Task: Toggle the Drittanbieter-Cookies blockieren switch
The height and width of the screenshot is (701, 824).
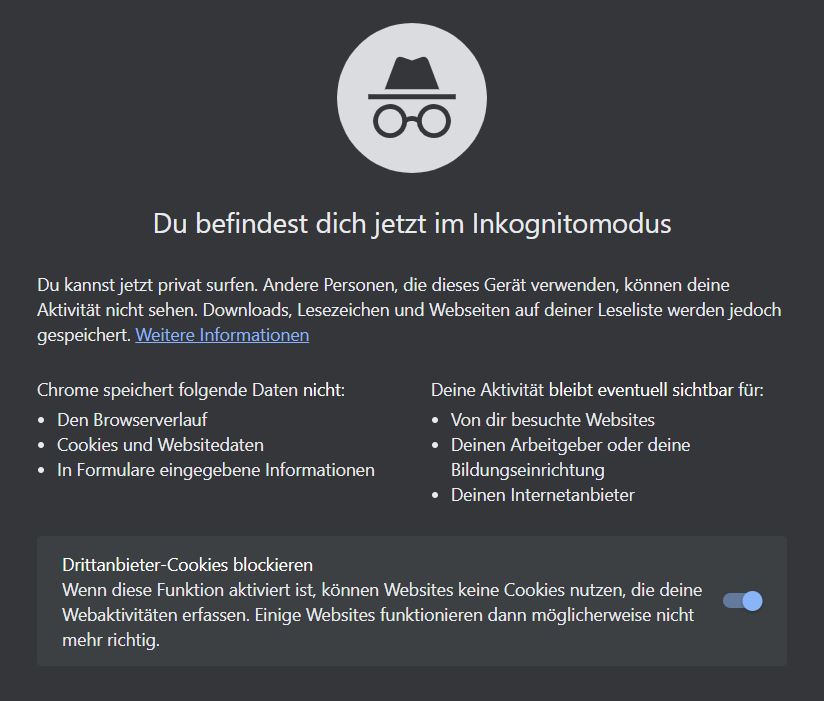Action: pos(743,601)
